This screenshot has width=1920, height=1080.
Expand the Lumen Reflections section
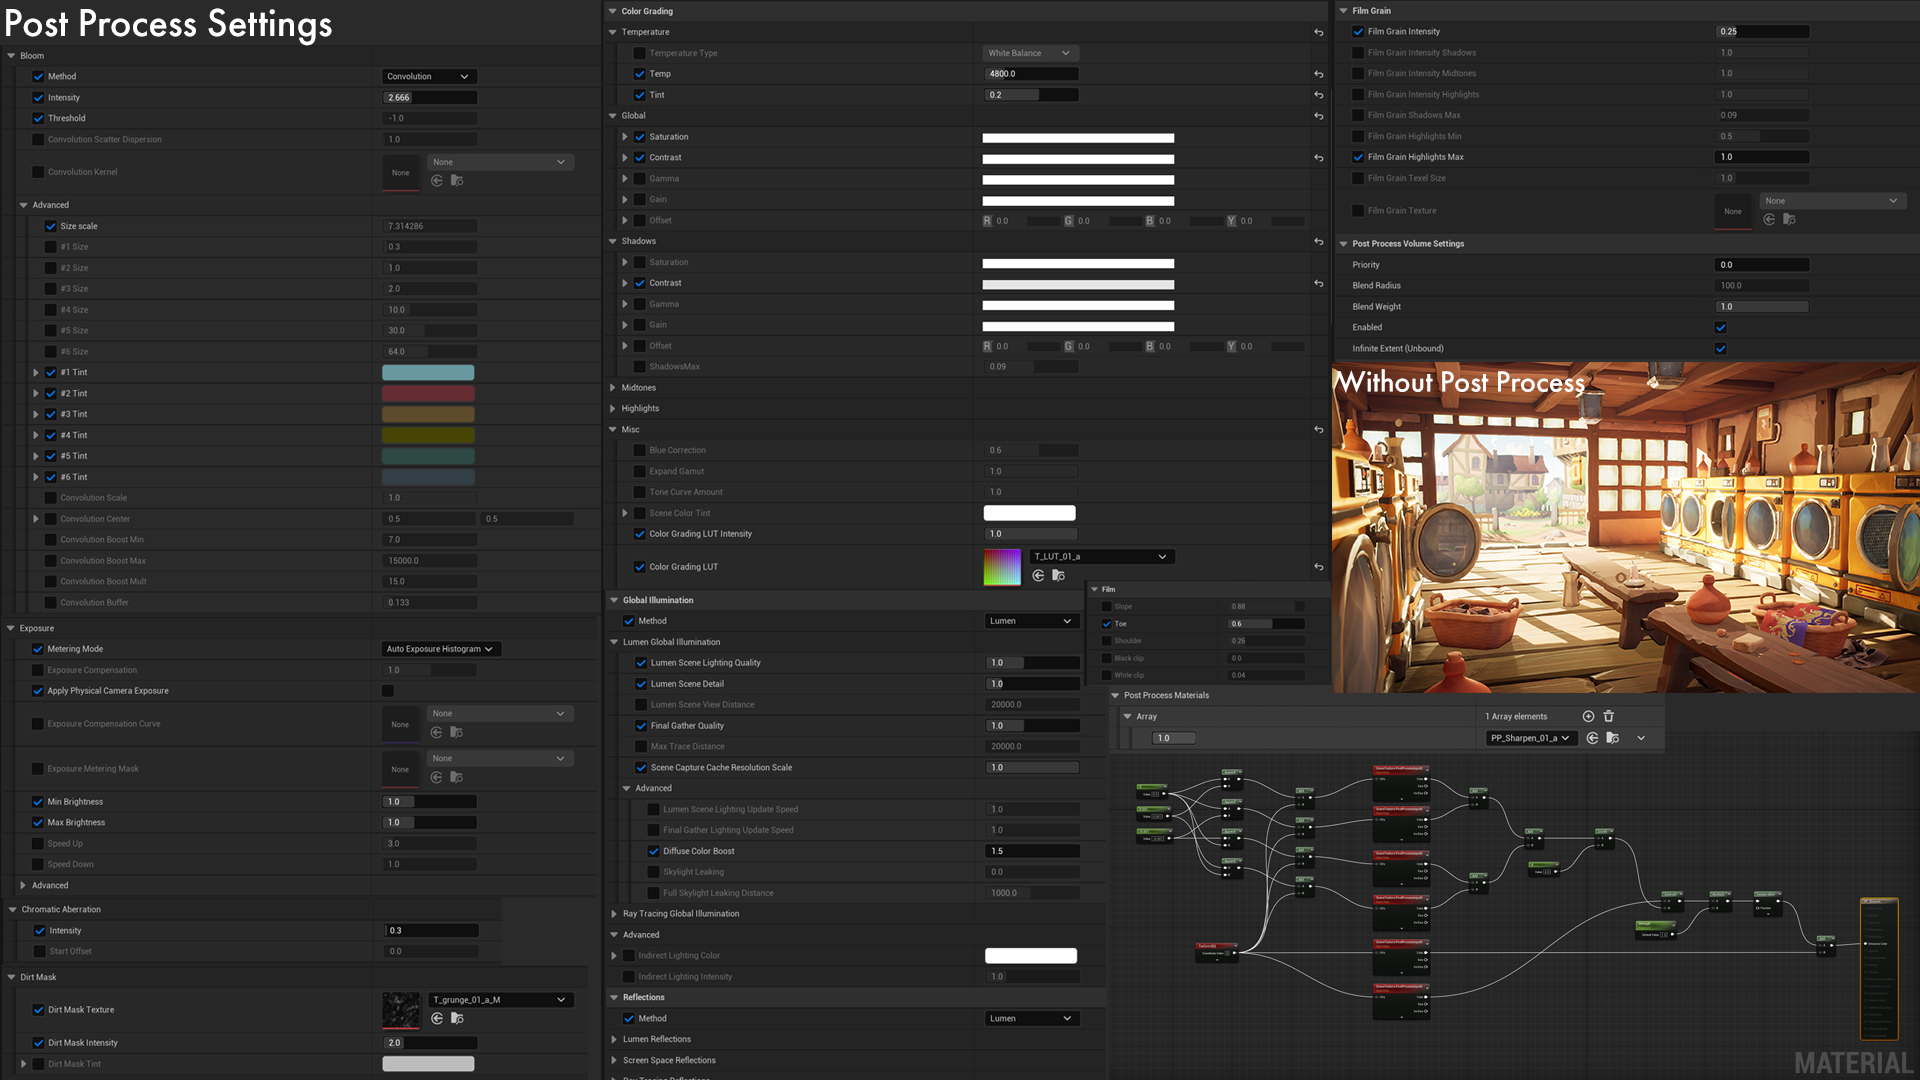click(x=614, y=1039)
